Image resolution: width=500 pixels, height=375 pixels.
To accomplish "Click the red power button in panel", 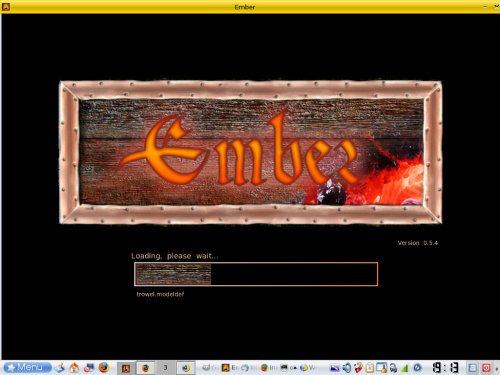I will pyautogui.click(x=486, y=368).
